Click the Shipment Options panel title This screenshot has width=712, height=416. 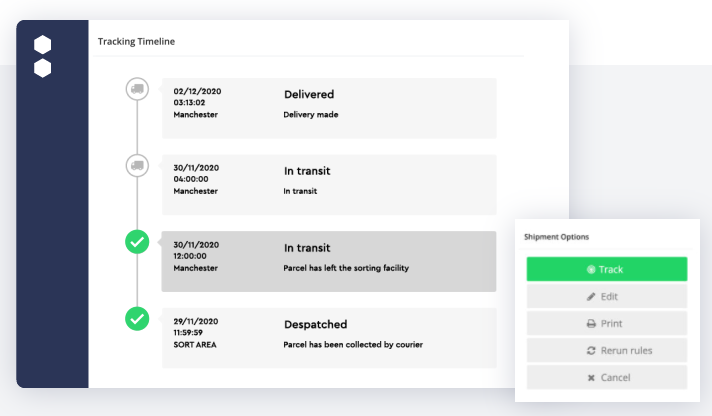click(556, 237)
